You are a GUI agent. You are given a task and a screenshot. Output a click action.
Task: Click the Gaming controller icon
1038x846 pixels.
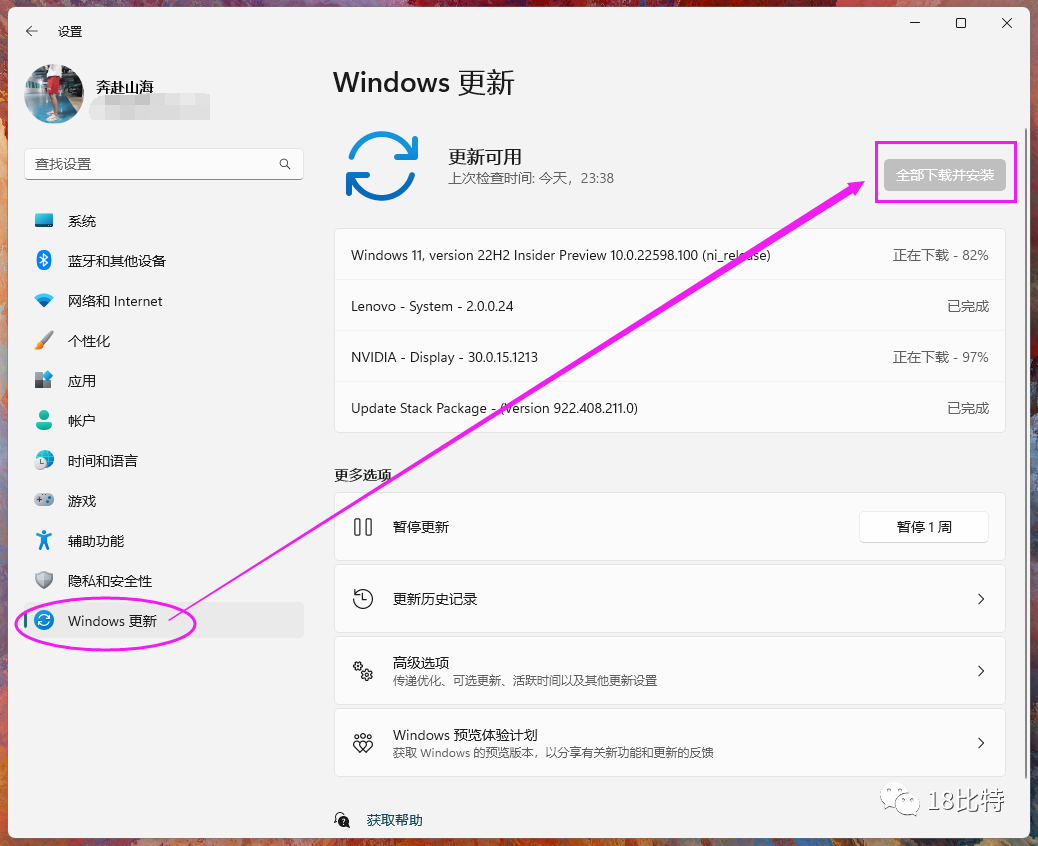point(44,500)
